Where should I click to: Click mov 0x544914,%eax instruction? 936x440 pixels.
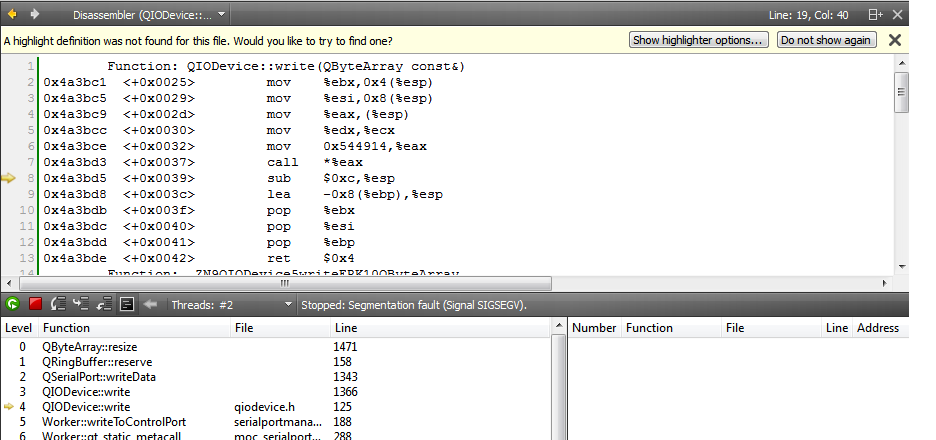(x=347, y=146)
